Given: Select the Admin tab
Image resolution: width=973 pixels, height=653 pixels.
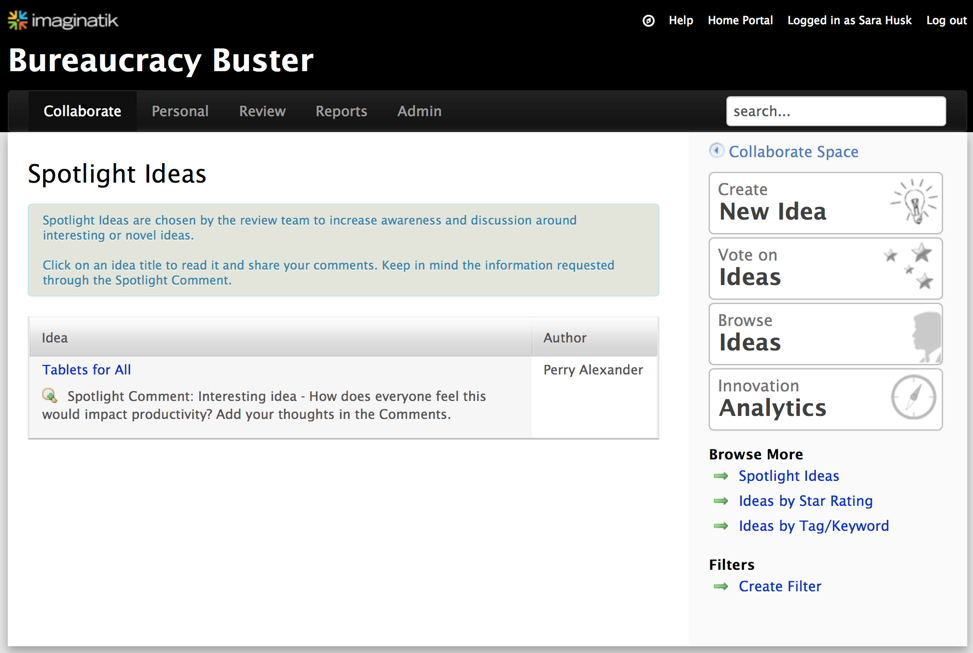Looking at the screenshot, I should click(419, 111).
